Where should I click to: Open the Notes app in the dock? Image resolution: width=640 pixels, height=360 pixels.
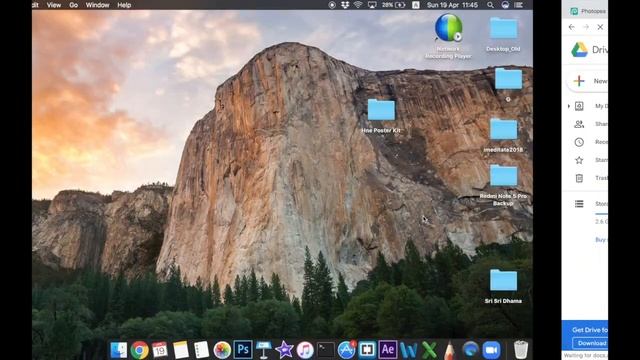pos(181,350)
